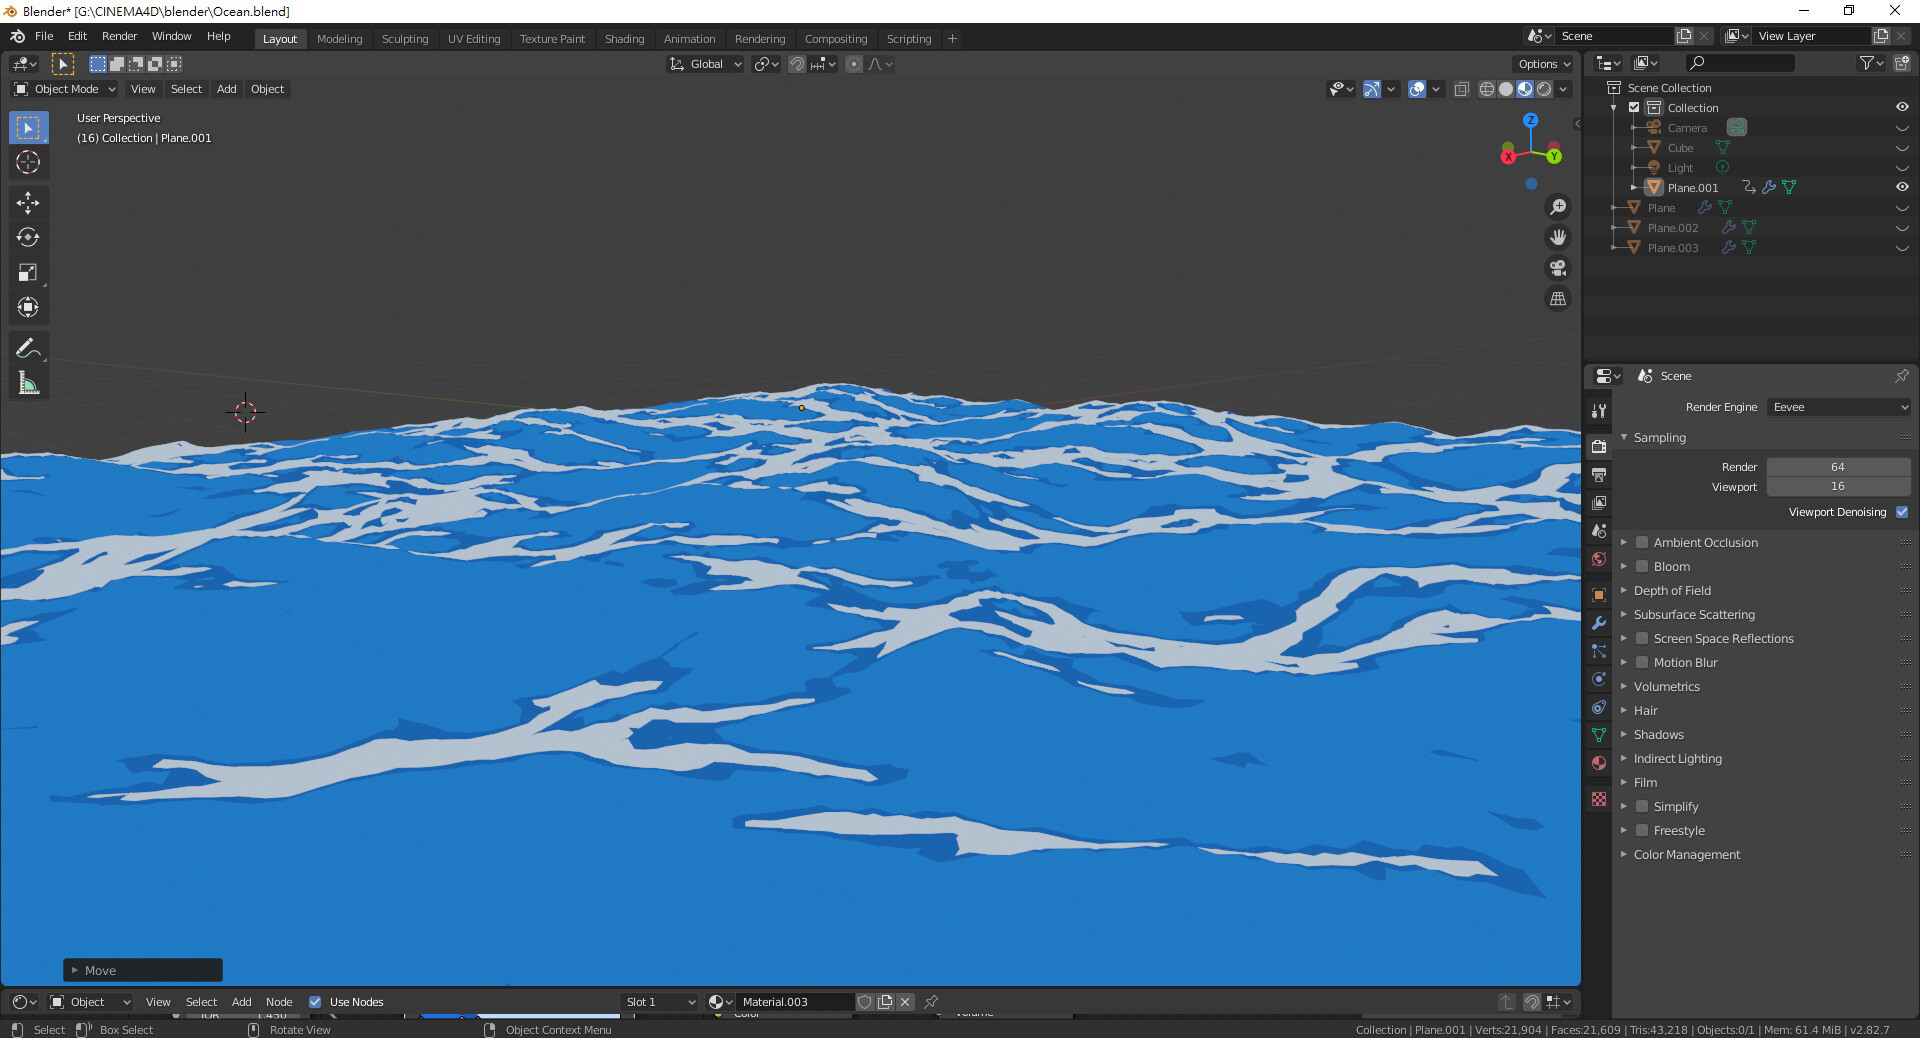Activate the Measure tool
The width and height of the screenshot is (1920, 1038).
pos(28,384)
